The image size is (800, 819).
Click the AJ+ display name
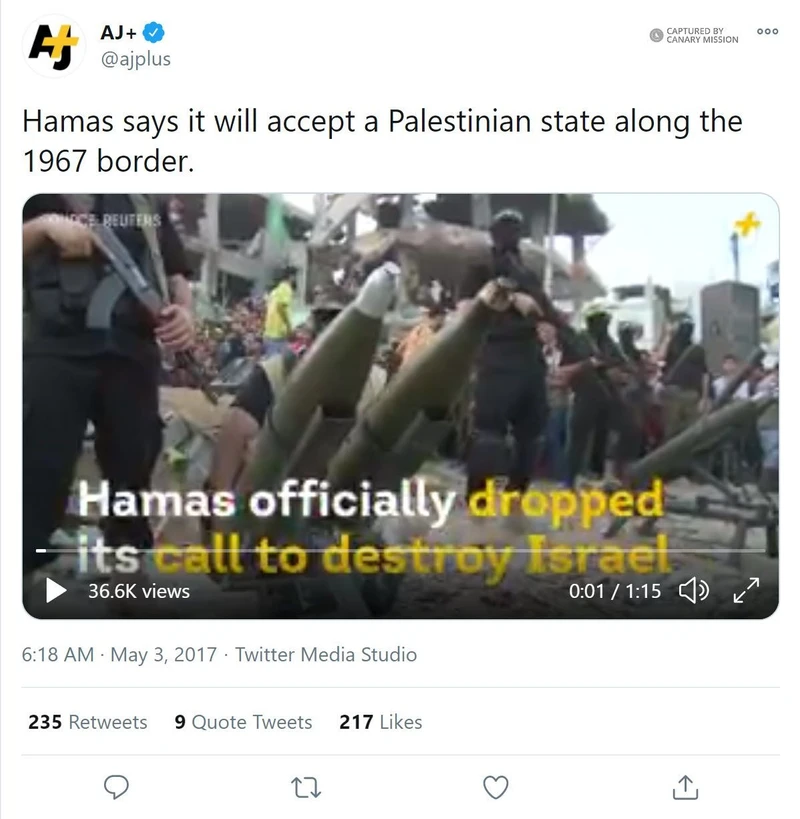coord(119,32)
